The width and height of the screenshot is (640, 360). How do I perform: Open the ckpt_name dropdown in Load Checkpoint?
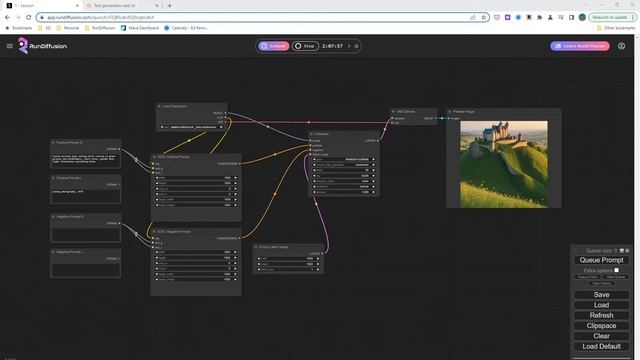(x=191, y=127)
